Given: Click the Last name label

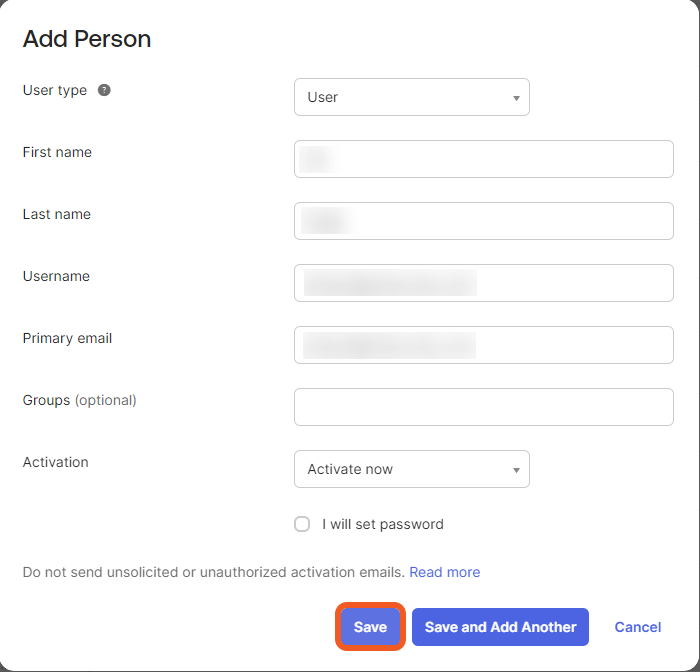Looking at the screenshot, I should 57,214.
